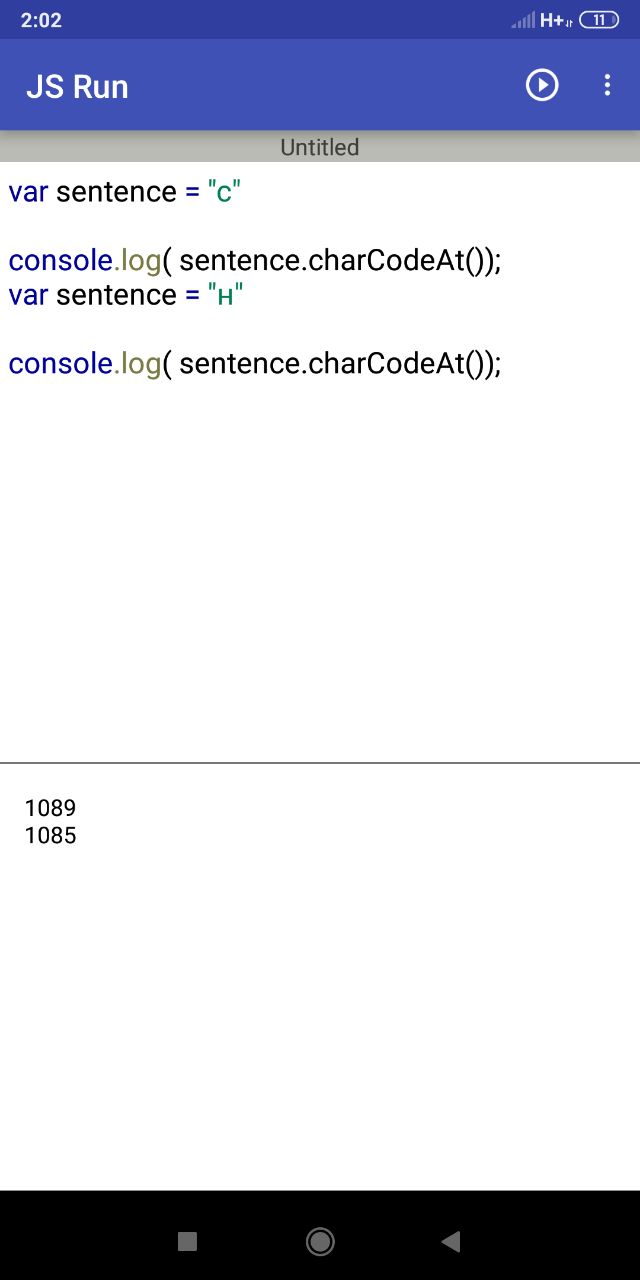Open recent apps with the square button
The width and height of the screenshot is (640, 1280).
point(187,1242)
